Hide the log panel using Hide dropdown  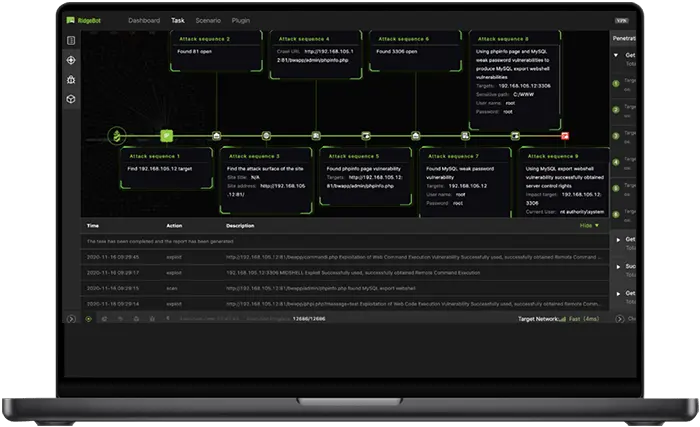click(x=589, y=226)
